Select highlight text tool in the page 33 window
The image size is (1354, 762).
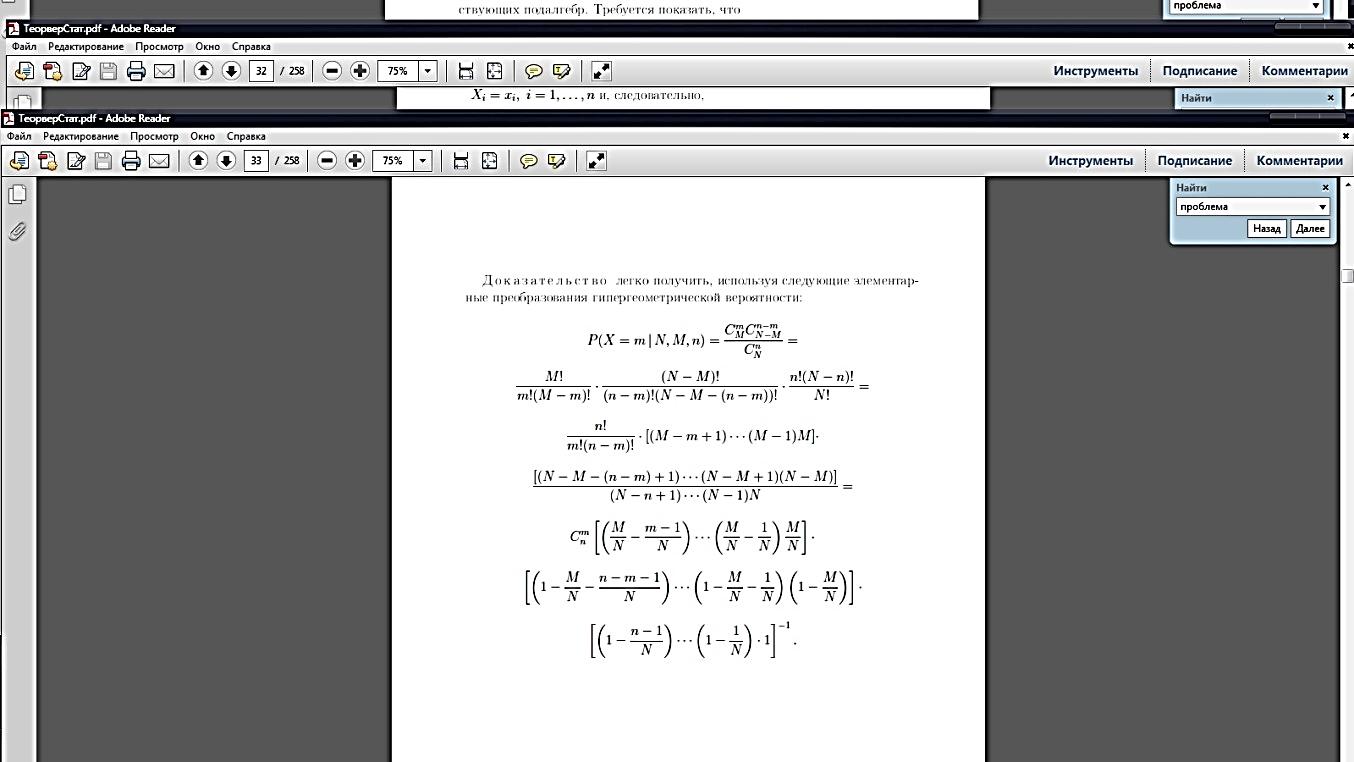557,160
